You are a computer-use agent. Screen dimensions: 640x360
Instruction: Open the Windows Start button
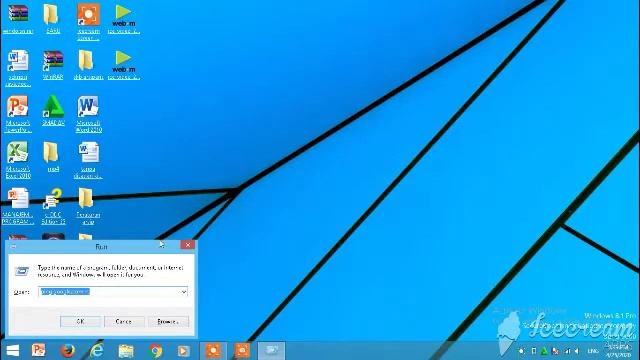pyautogui.click(x=13, y=351)
